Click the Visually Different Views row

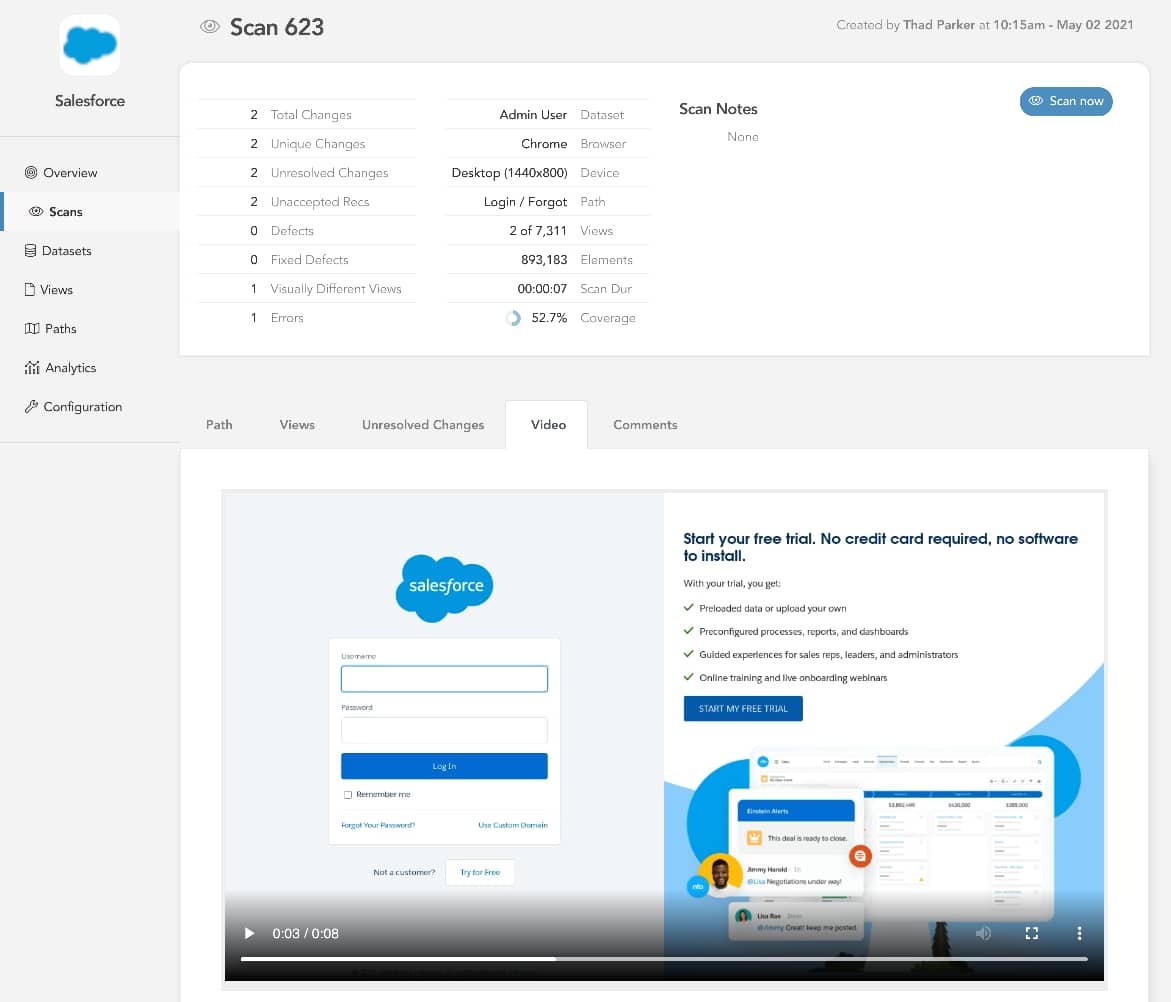306,289
